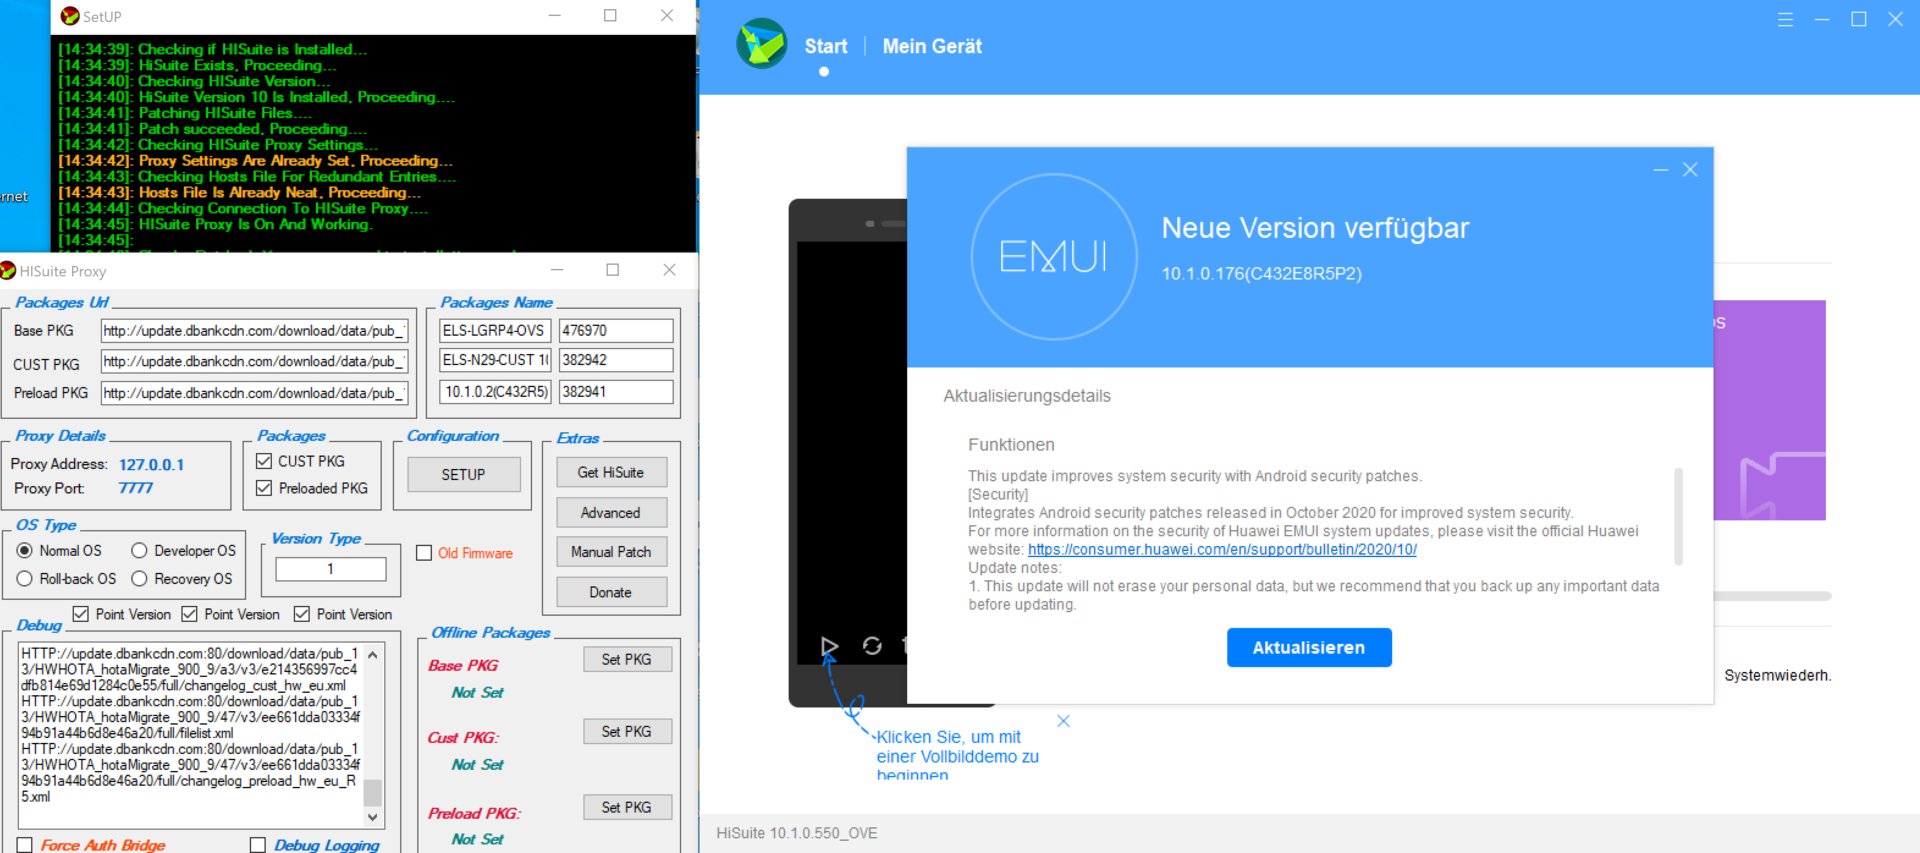Viewport: 1920px width, 853px height.
Task: Click the Aktualisieren button
Action: coord(1309,647)
